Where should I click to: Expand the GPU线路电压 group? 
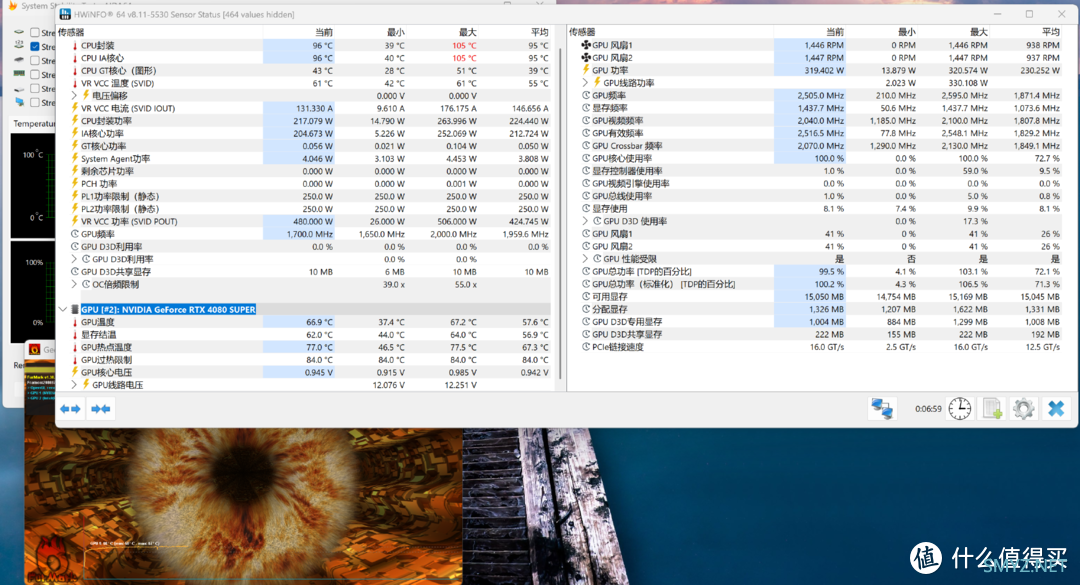(74, 384)
